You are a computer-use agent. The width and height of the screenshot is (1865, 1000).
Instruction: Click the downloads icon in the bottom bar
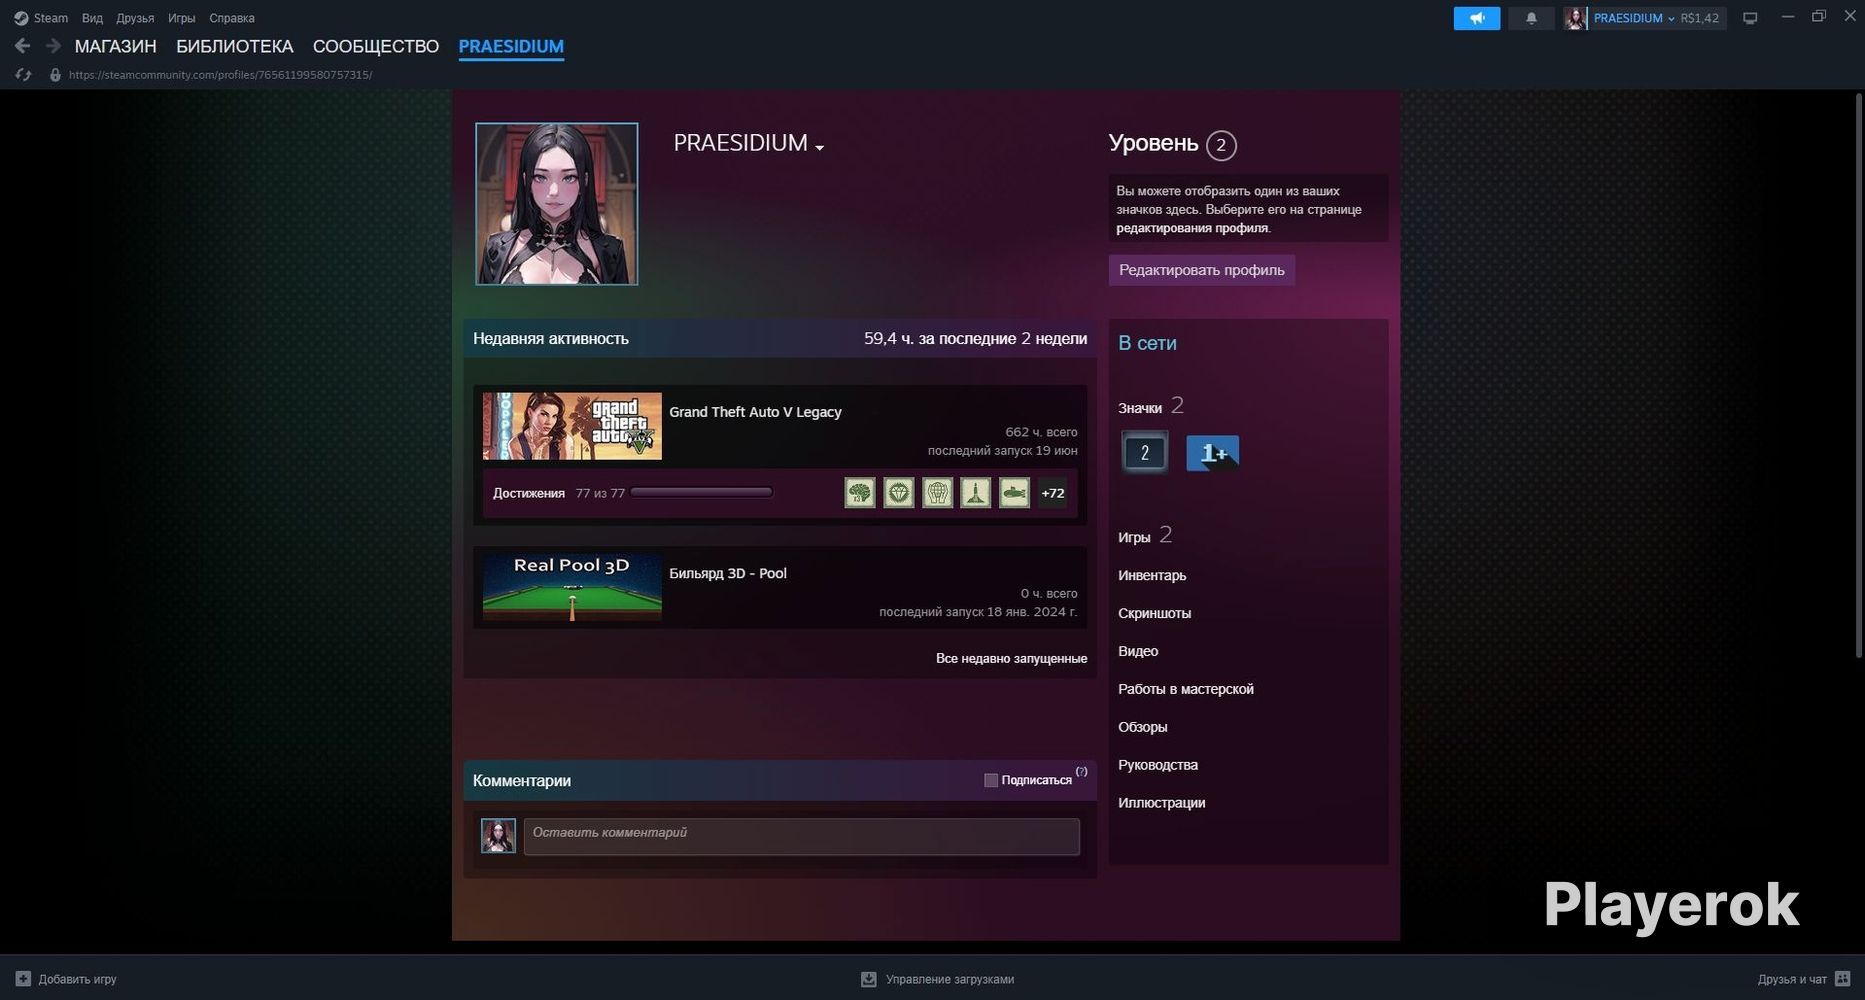(x=869, y=979)
